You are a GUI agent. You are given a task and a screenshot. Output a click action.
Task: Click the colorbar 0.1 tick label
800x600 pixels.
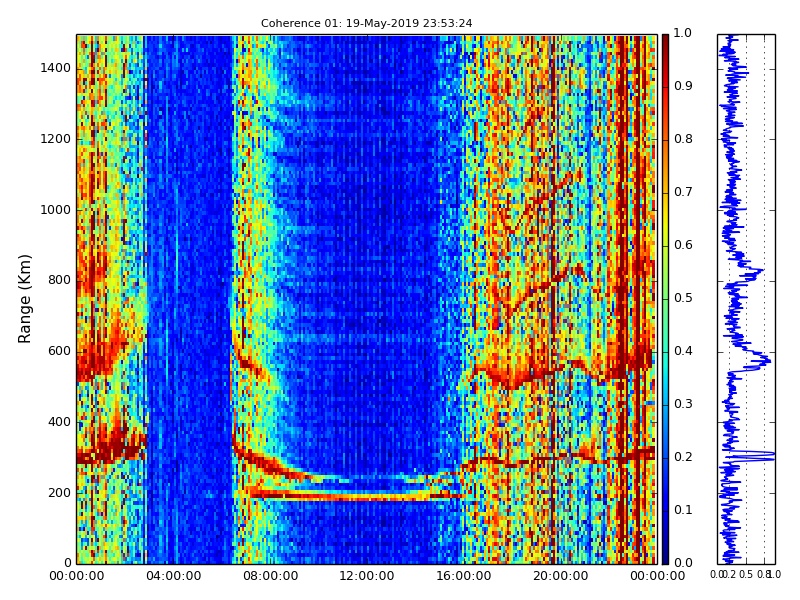[683, 510]
